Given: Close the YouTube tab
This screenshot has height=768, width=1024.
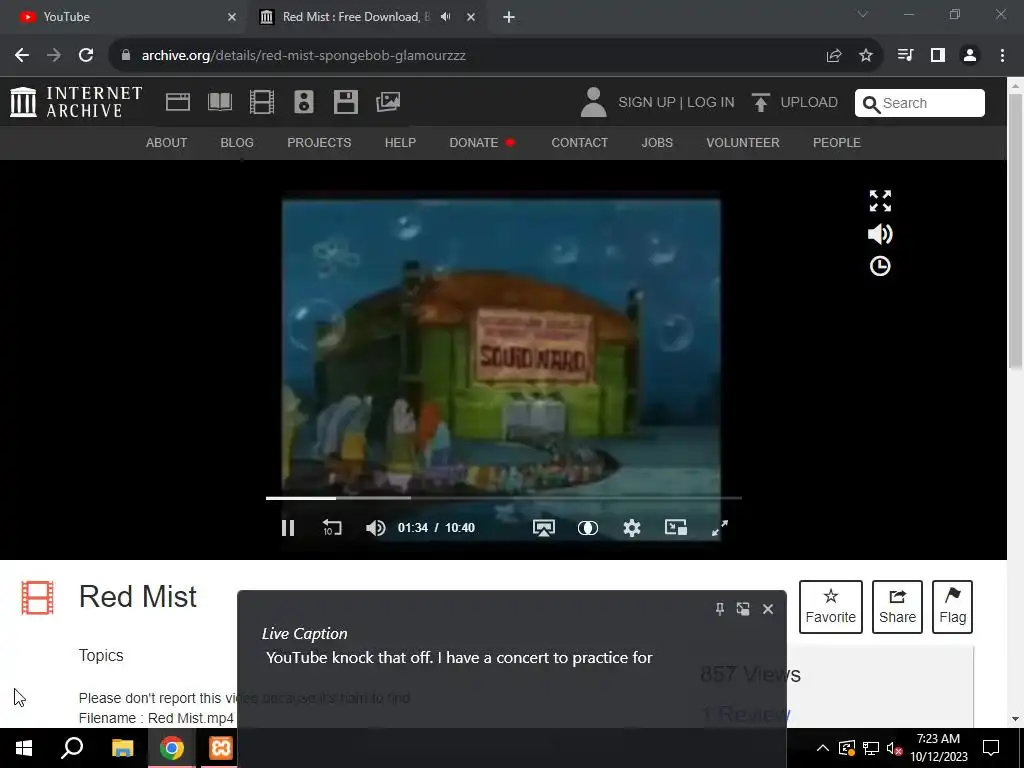Looking at the screenshot, I should (232, 17).
